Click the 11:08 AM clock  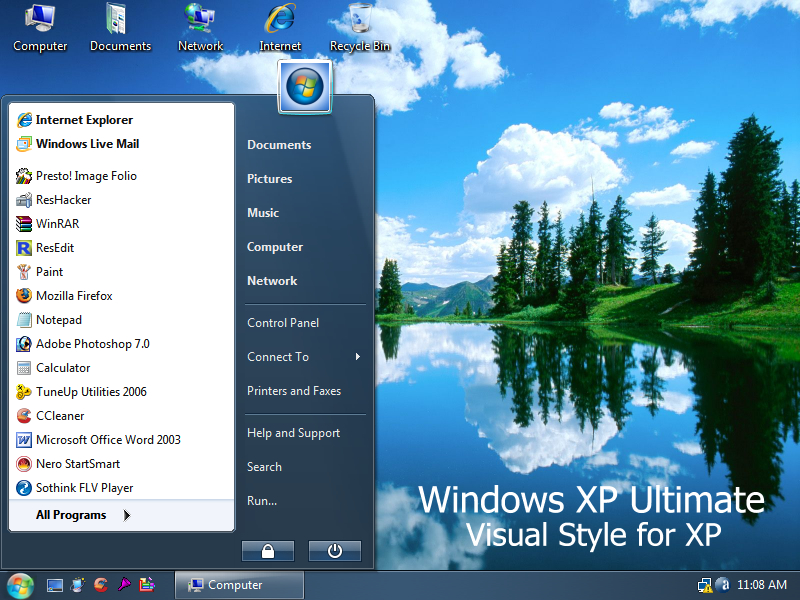click(x=762, y=585)
